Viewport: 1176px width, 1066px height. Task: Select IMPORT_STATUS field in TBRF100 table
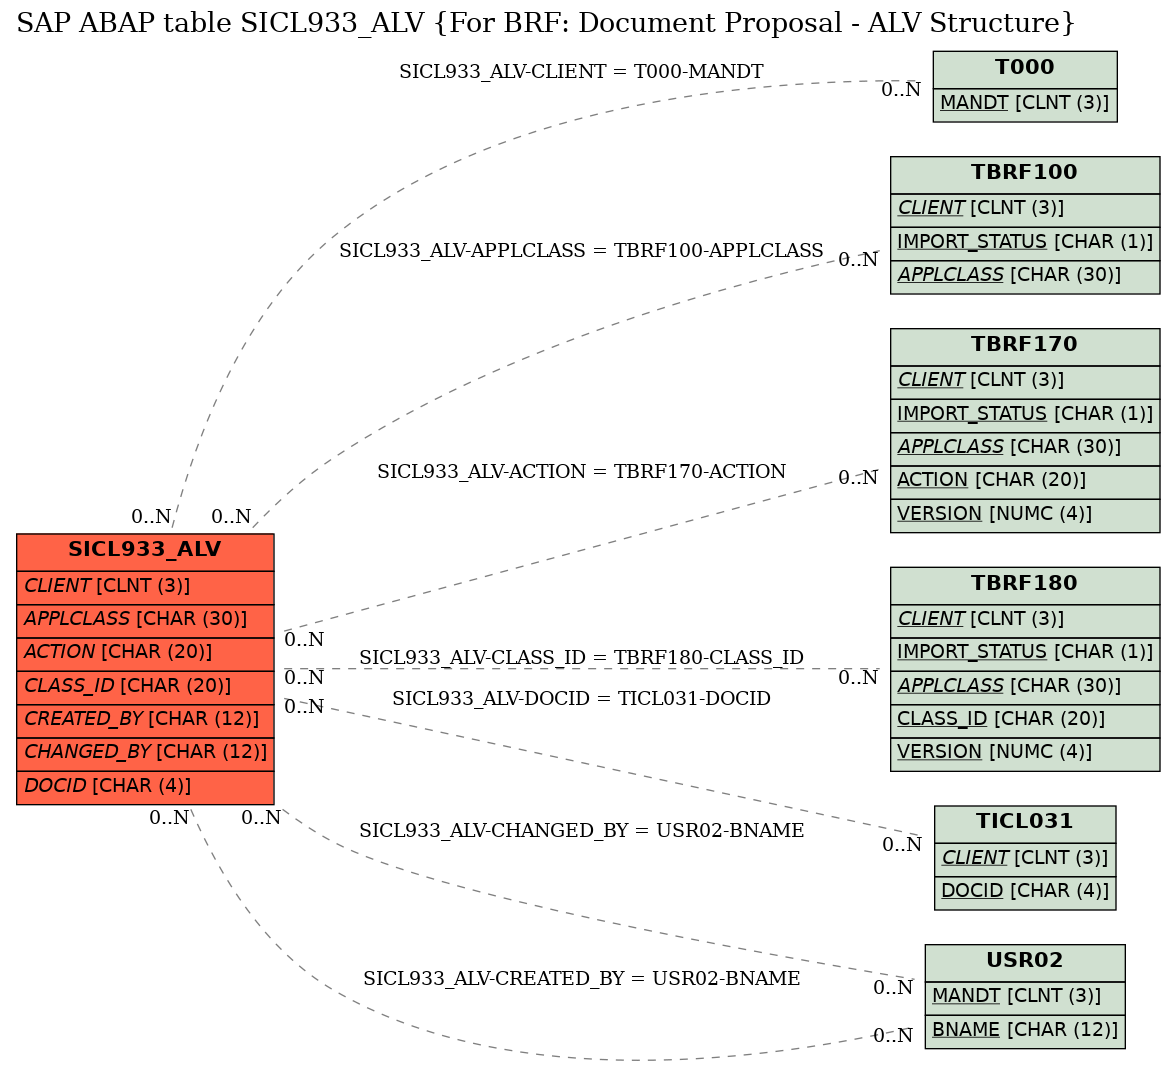[1024, 244]
